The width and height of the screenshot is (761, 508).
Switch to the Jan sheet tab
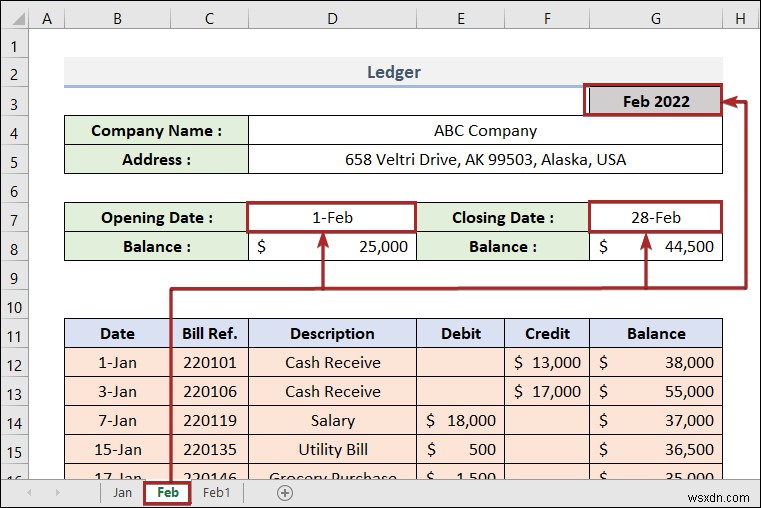pos(122,493)
